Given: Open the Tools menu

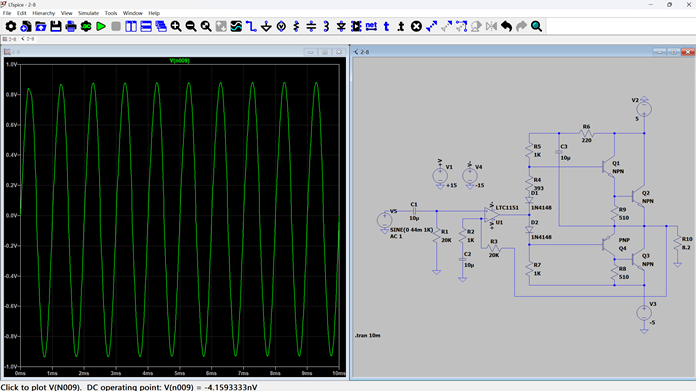Looking at the screenshot, I should pyautogui.click(x=111, y=13).
